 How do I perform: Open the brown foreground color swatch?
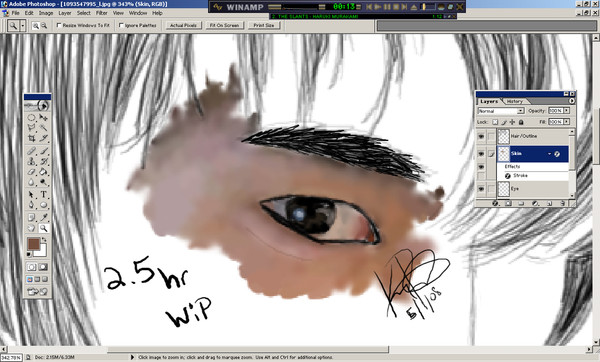click(x=33, y=243)
